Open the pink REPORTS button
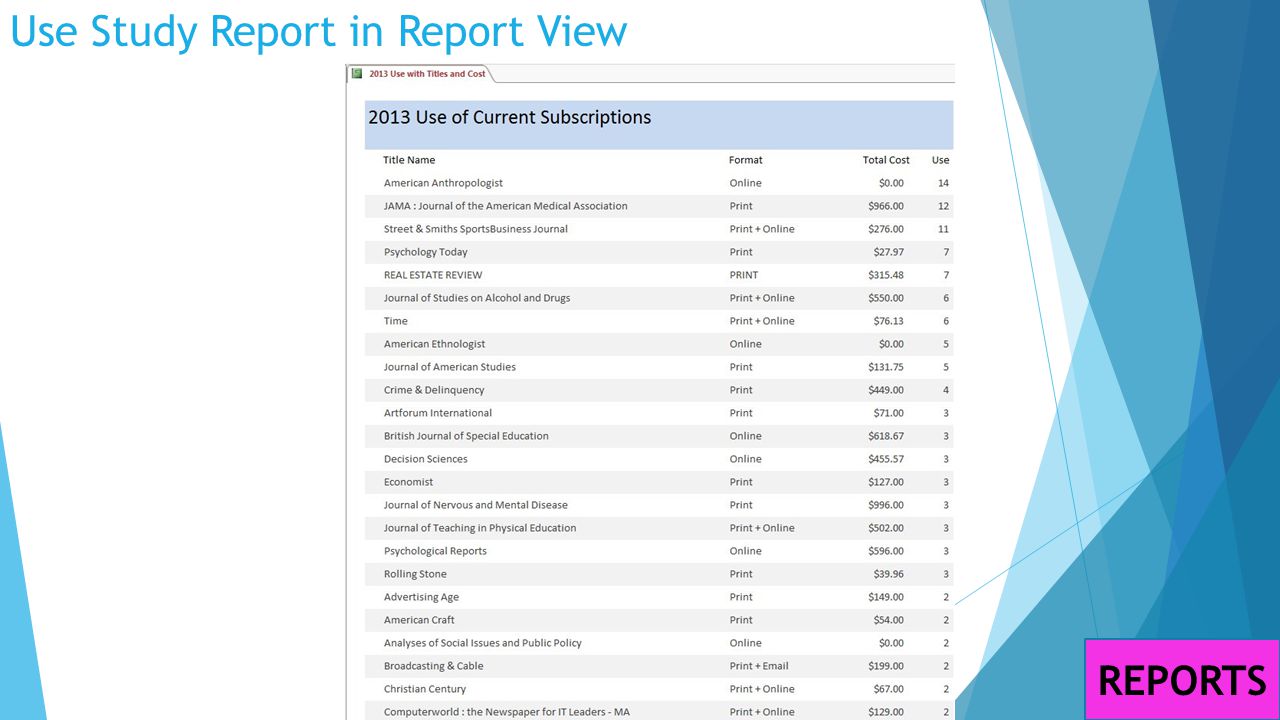 [1181, 680]
